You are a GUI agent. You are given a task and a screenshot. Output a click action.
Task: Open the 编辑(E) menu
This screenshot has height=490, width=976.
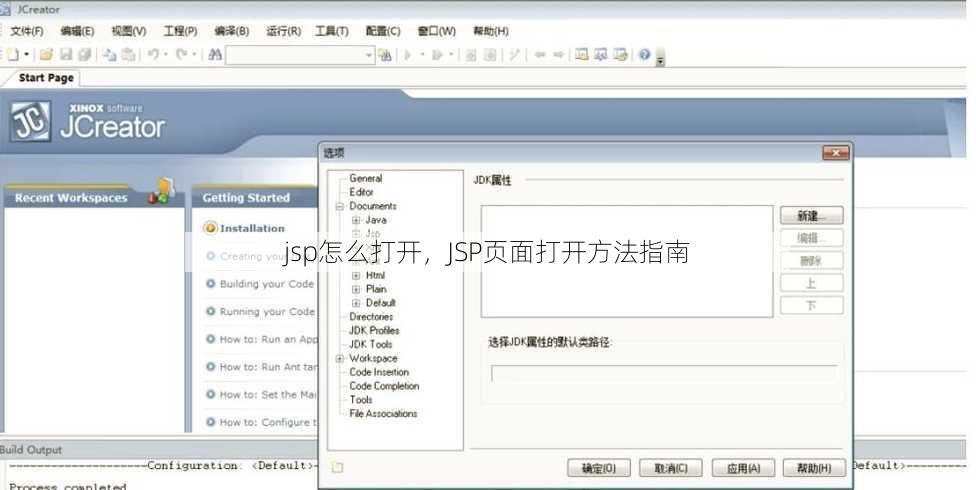click(77, 31)
